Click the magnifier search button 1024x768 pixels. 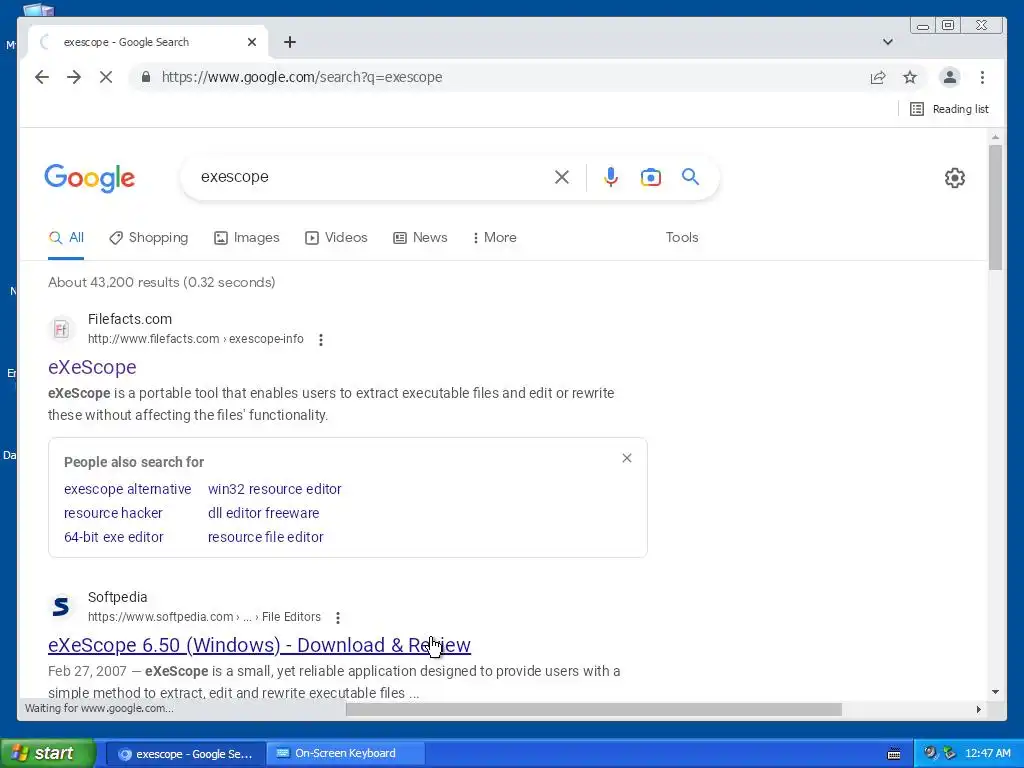690,176
